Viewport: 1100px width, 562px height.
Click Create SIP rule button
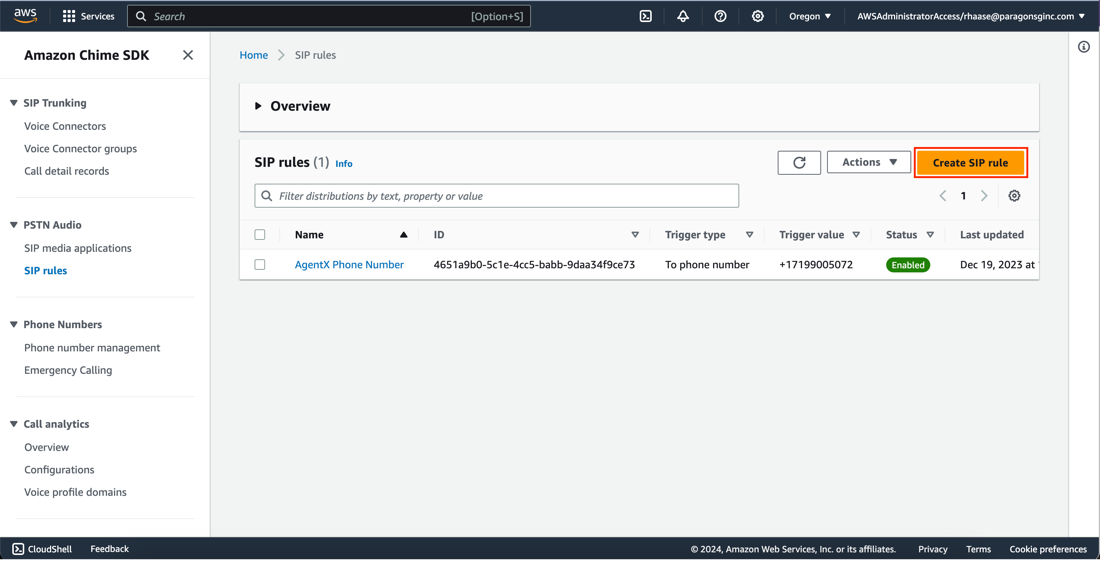coord(971,163)
